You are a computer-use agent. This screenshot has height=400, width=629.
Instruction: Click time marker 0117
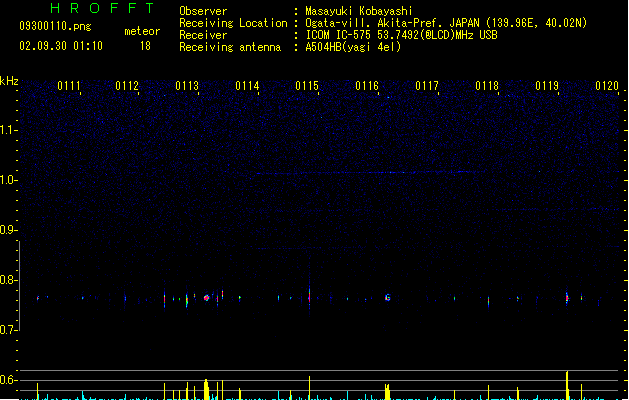[x=427, y=86]
